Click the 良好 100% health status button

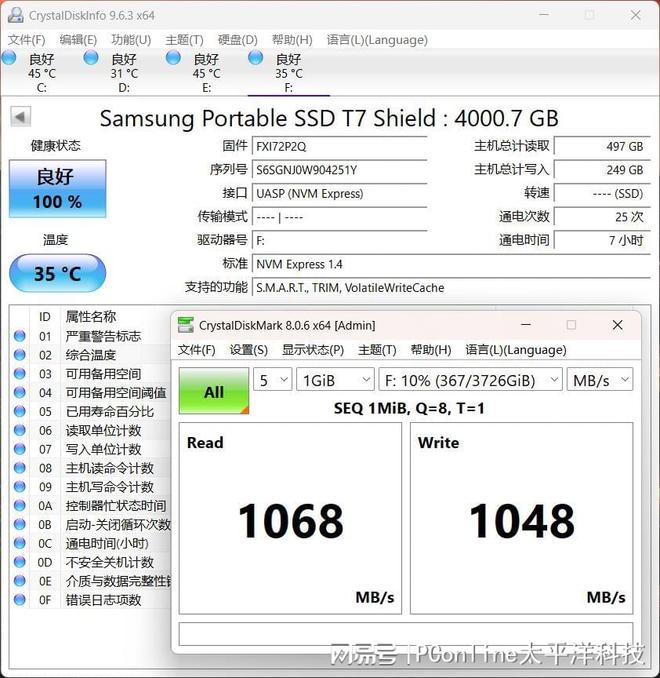[57, 188]
